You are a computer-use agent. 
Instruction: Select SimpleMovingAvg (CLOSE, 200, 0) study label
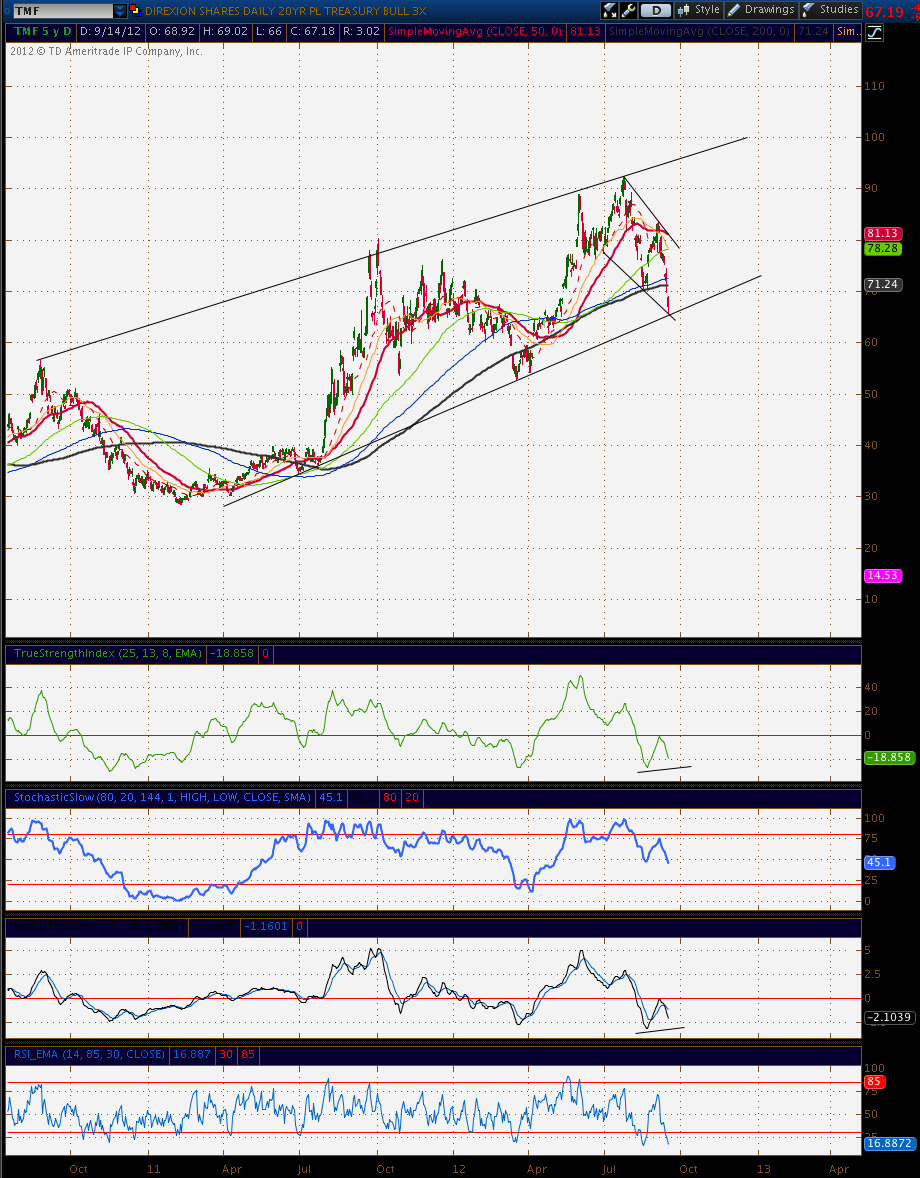(698, 32)
